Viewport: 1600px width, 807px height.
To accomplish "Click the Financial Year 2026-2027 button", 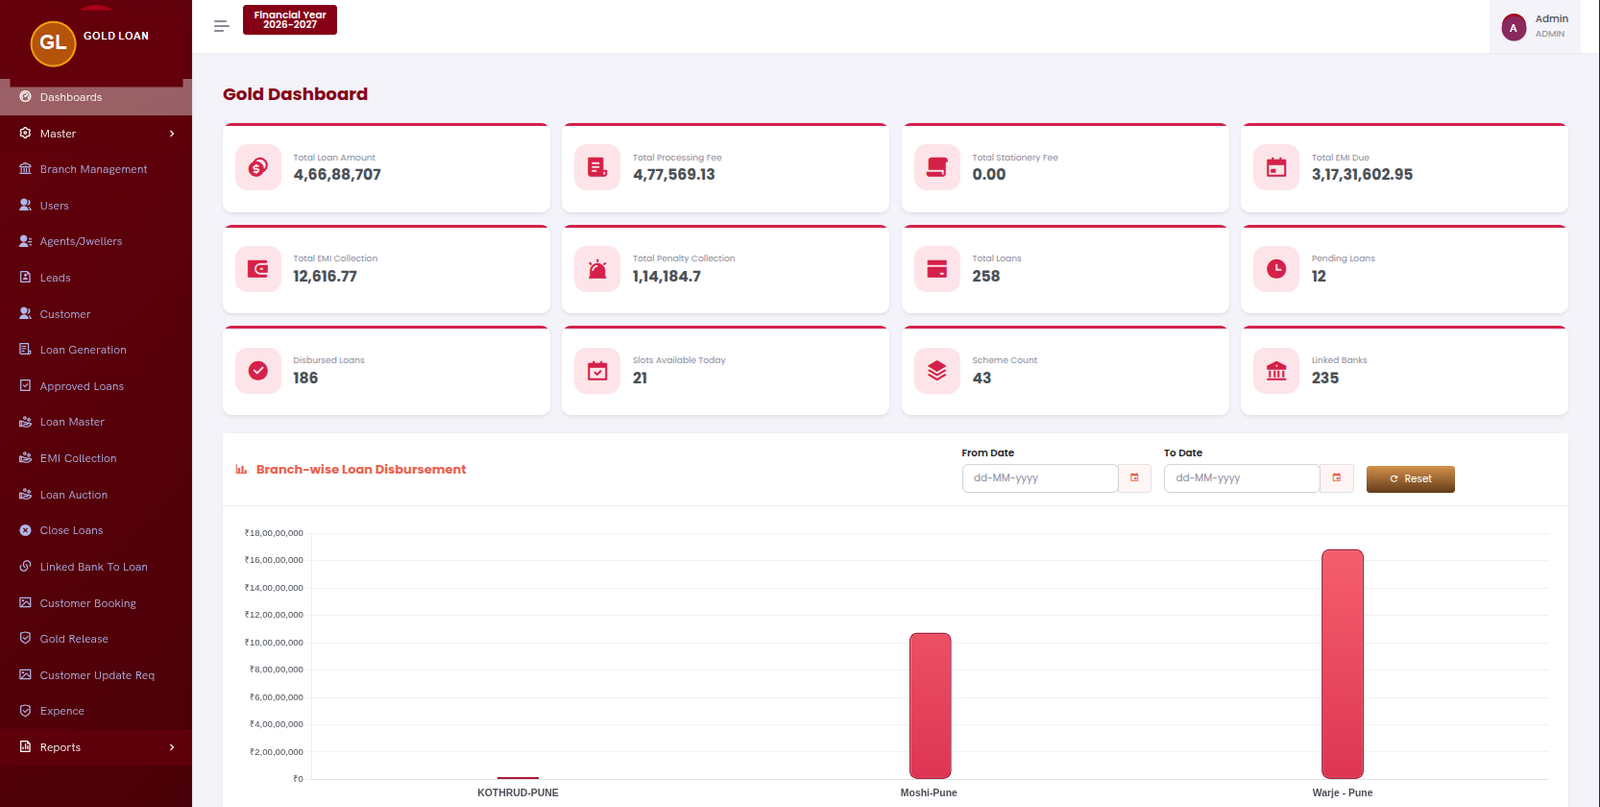I will (290, 20).
